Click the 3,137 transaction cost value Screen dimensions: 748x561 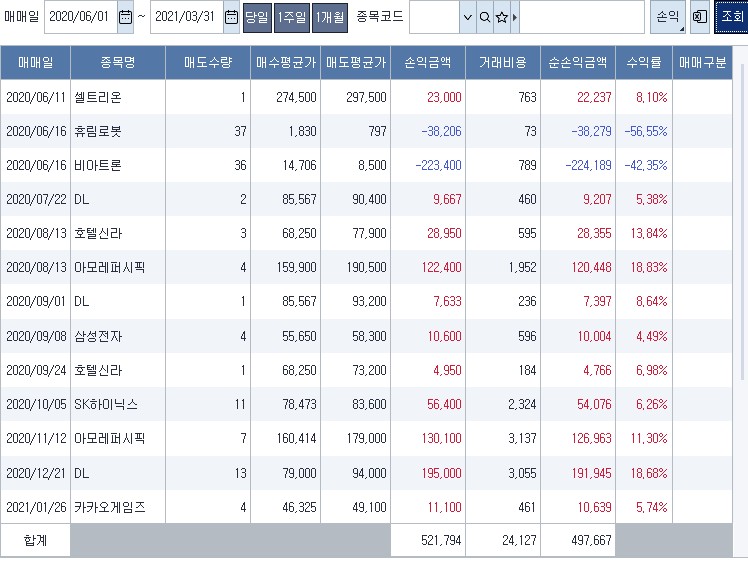(x=522, y=438)
